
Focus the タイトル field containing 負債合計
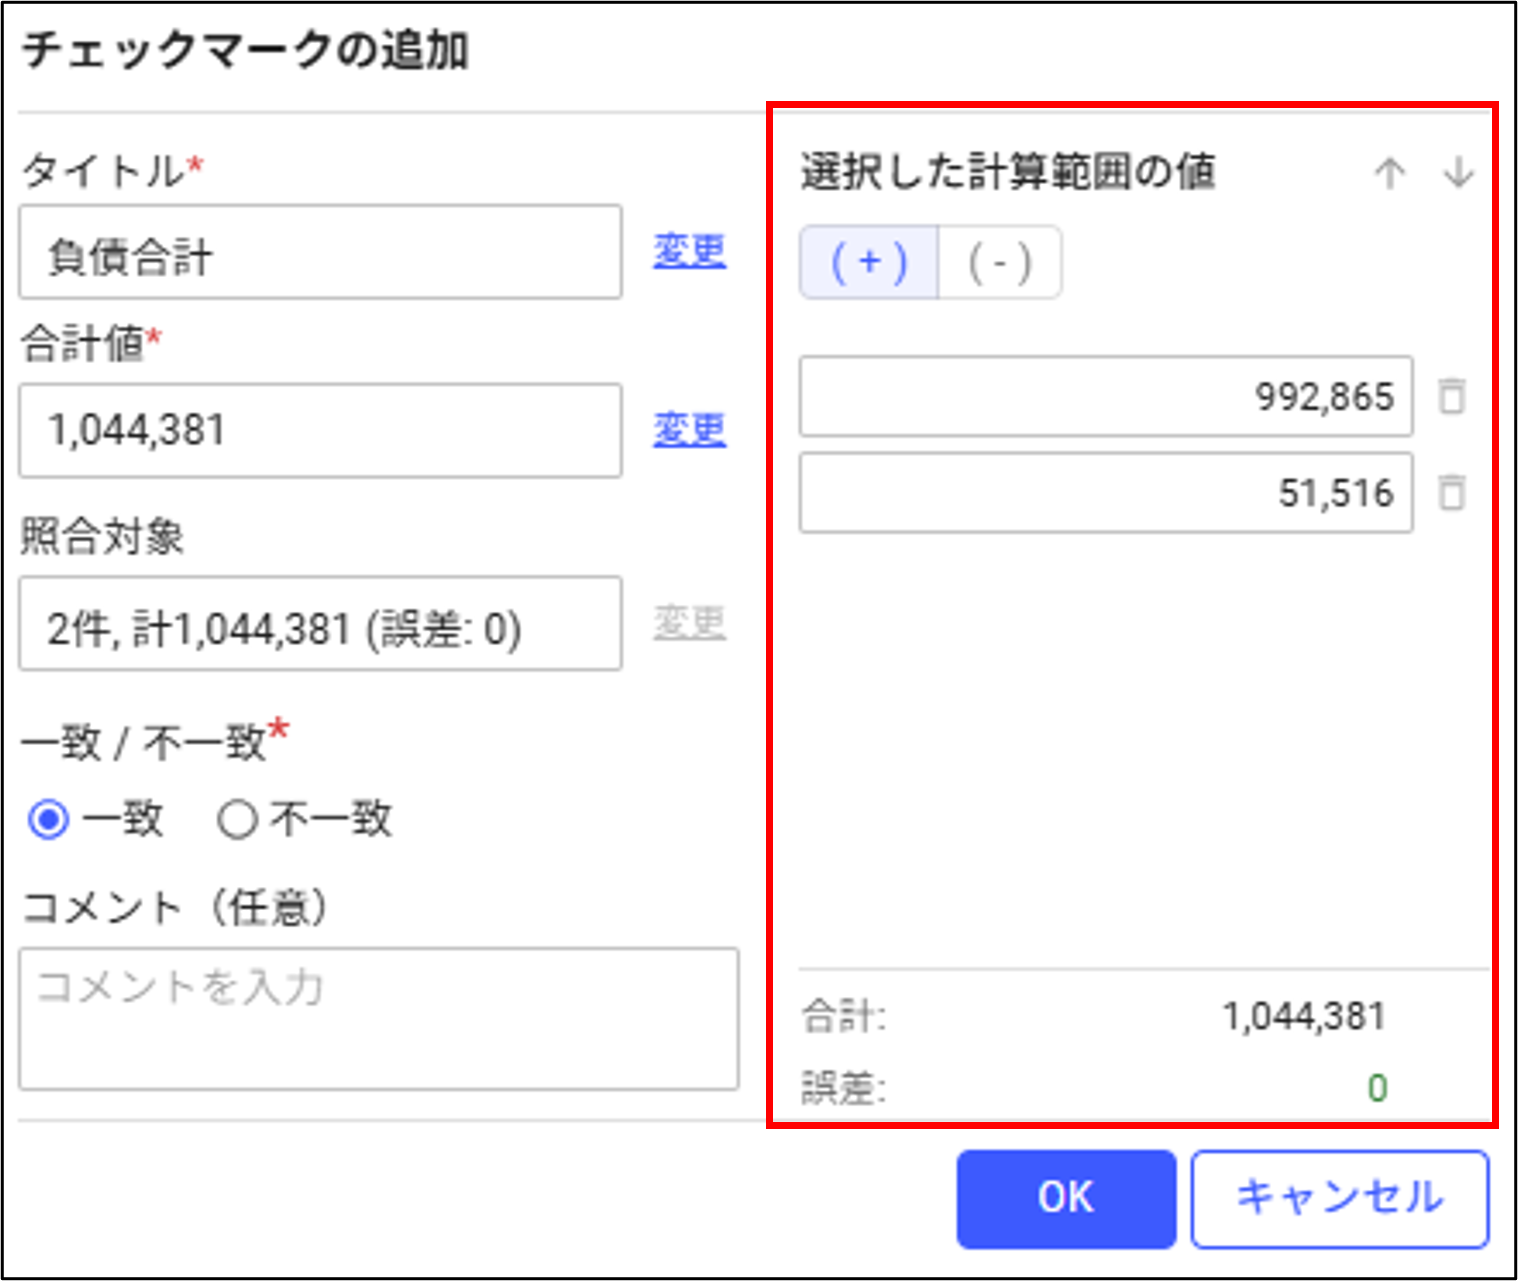[x=320, y=252]
